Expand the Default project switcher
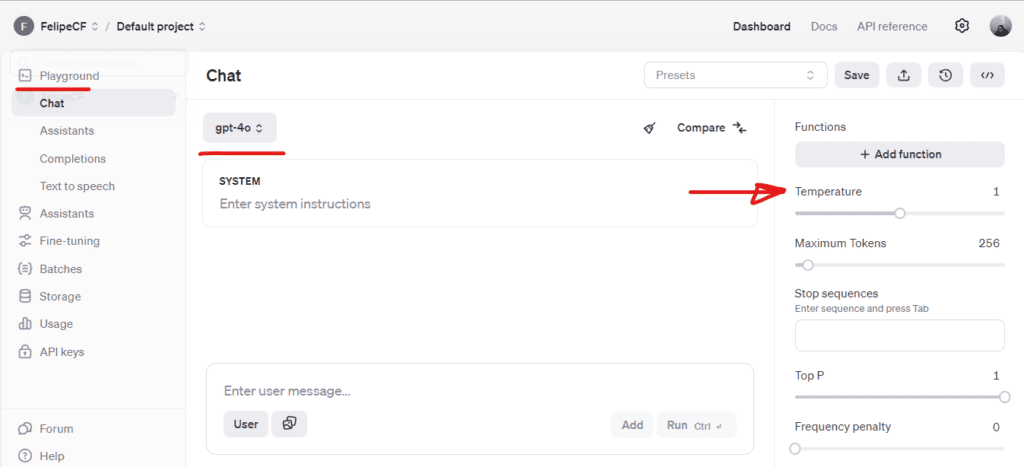1024x467 pixels. (x=161, y=26)
